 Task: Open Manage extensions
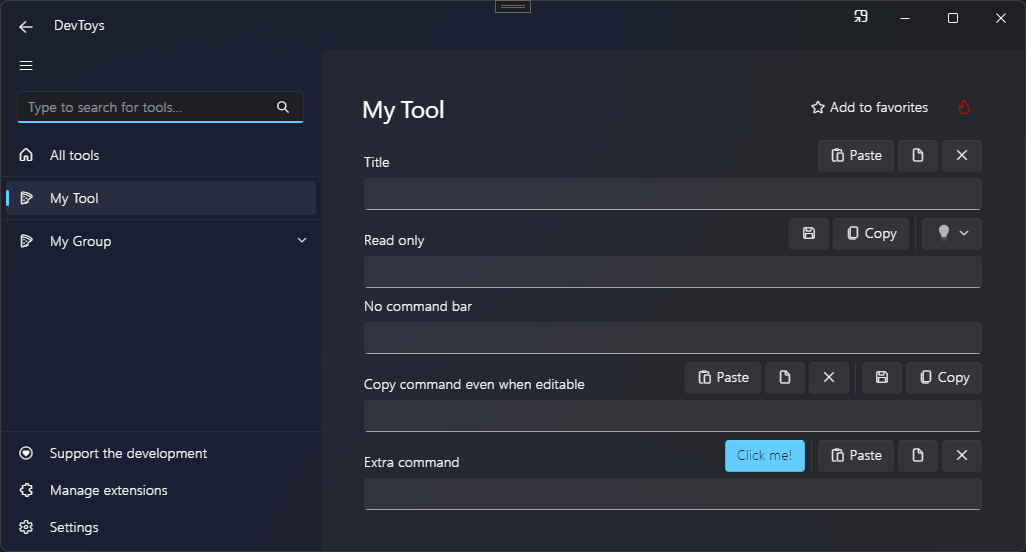coord(161,490)
